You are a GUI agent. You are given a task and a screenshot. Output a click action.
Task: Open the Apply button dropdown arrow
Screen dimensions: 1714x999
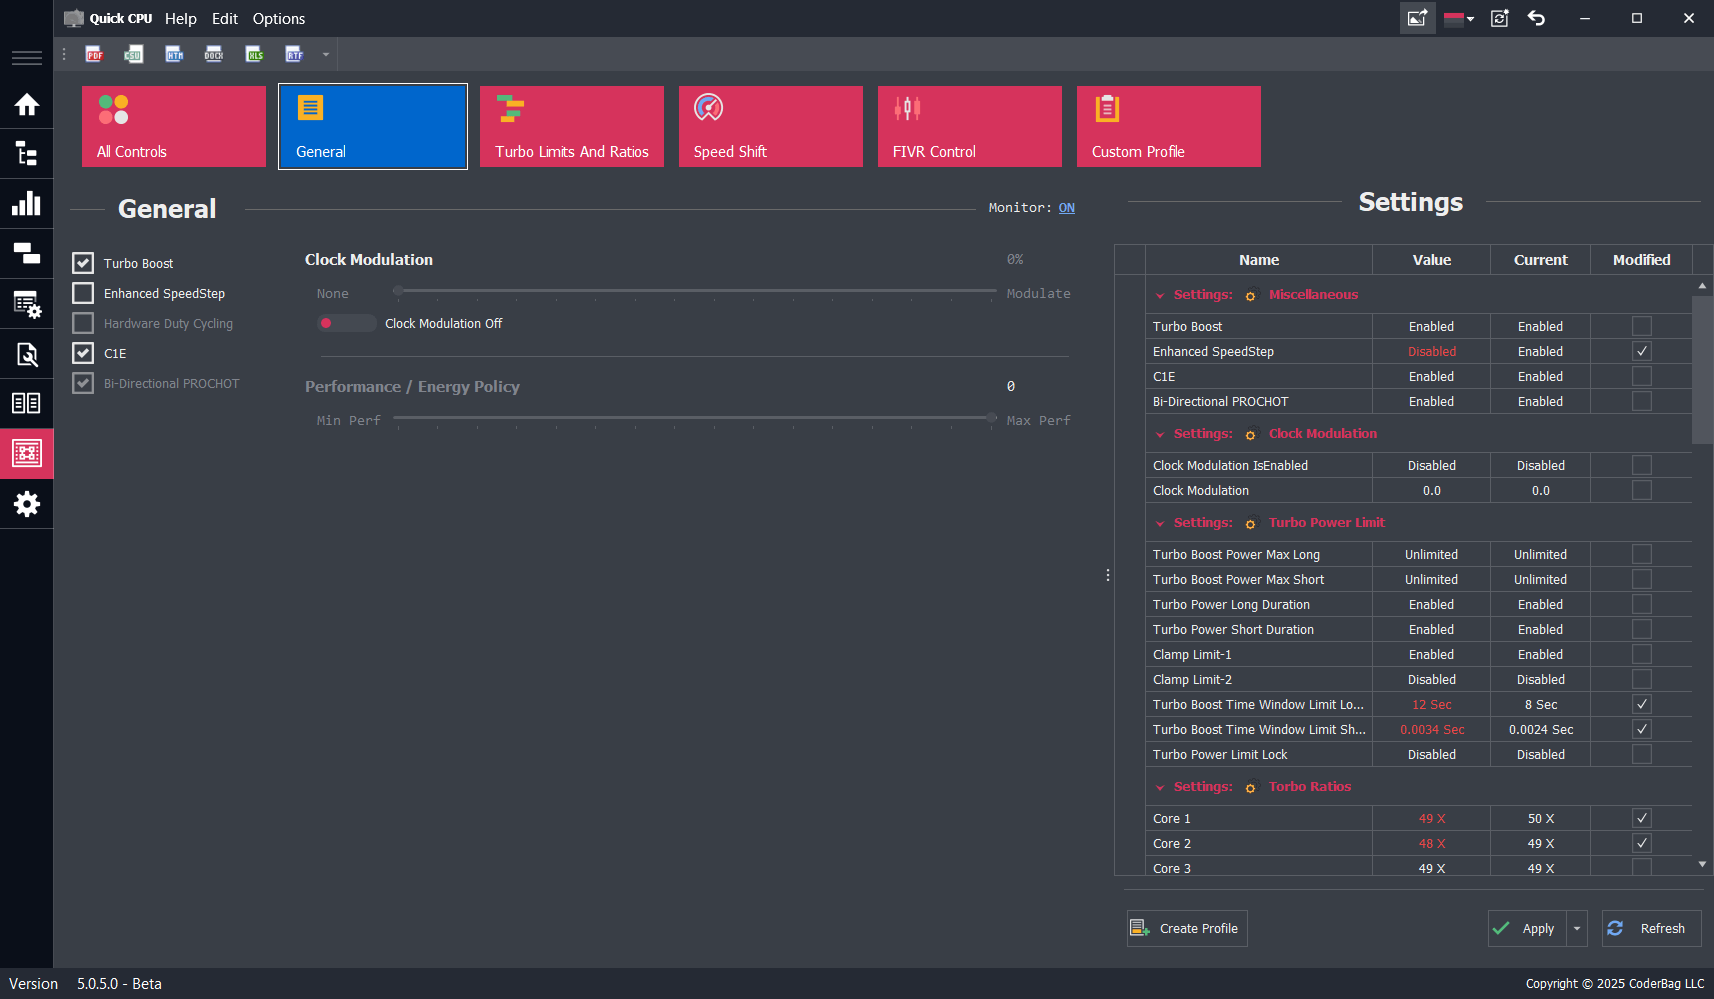[1577, 928]
